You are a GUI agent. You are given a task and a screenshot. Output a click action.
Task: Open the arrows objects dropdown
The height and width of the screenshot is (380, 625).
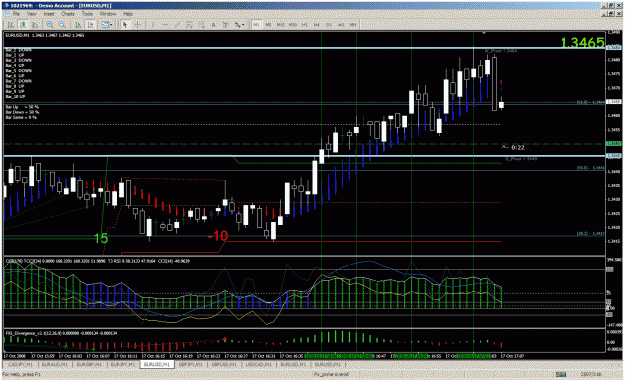[239, 25]
